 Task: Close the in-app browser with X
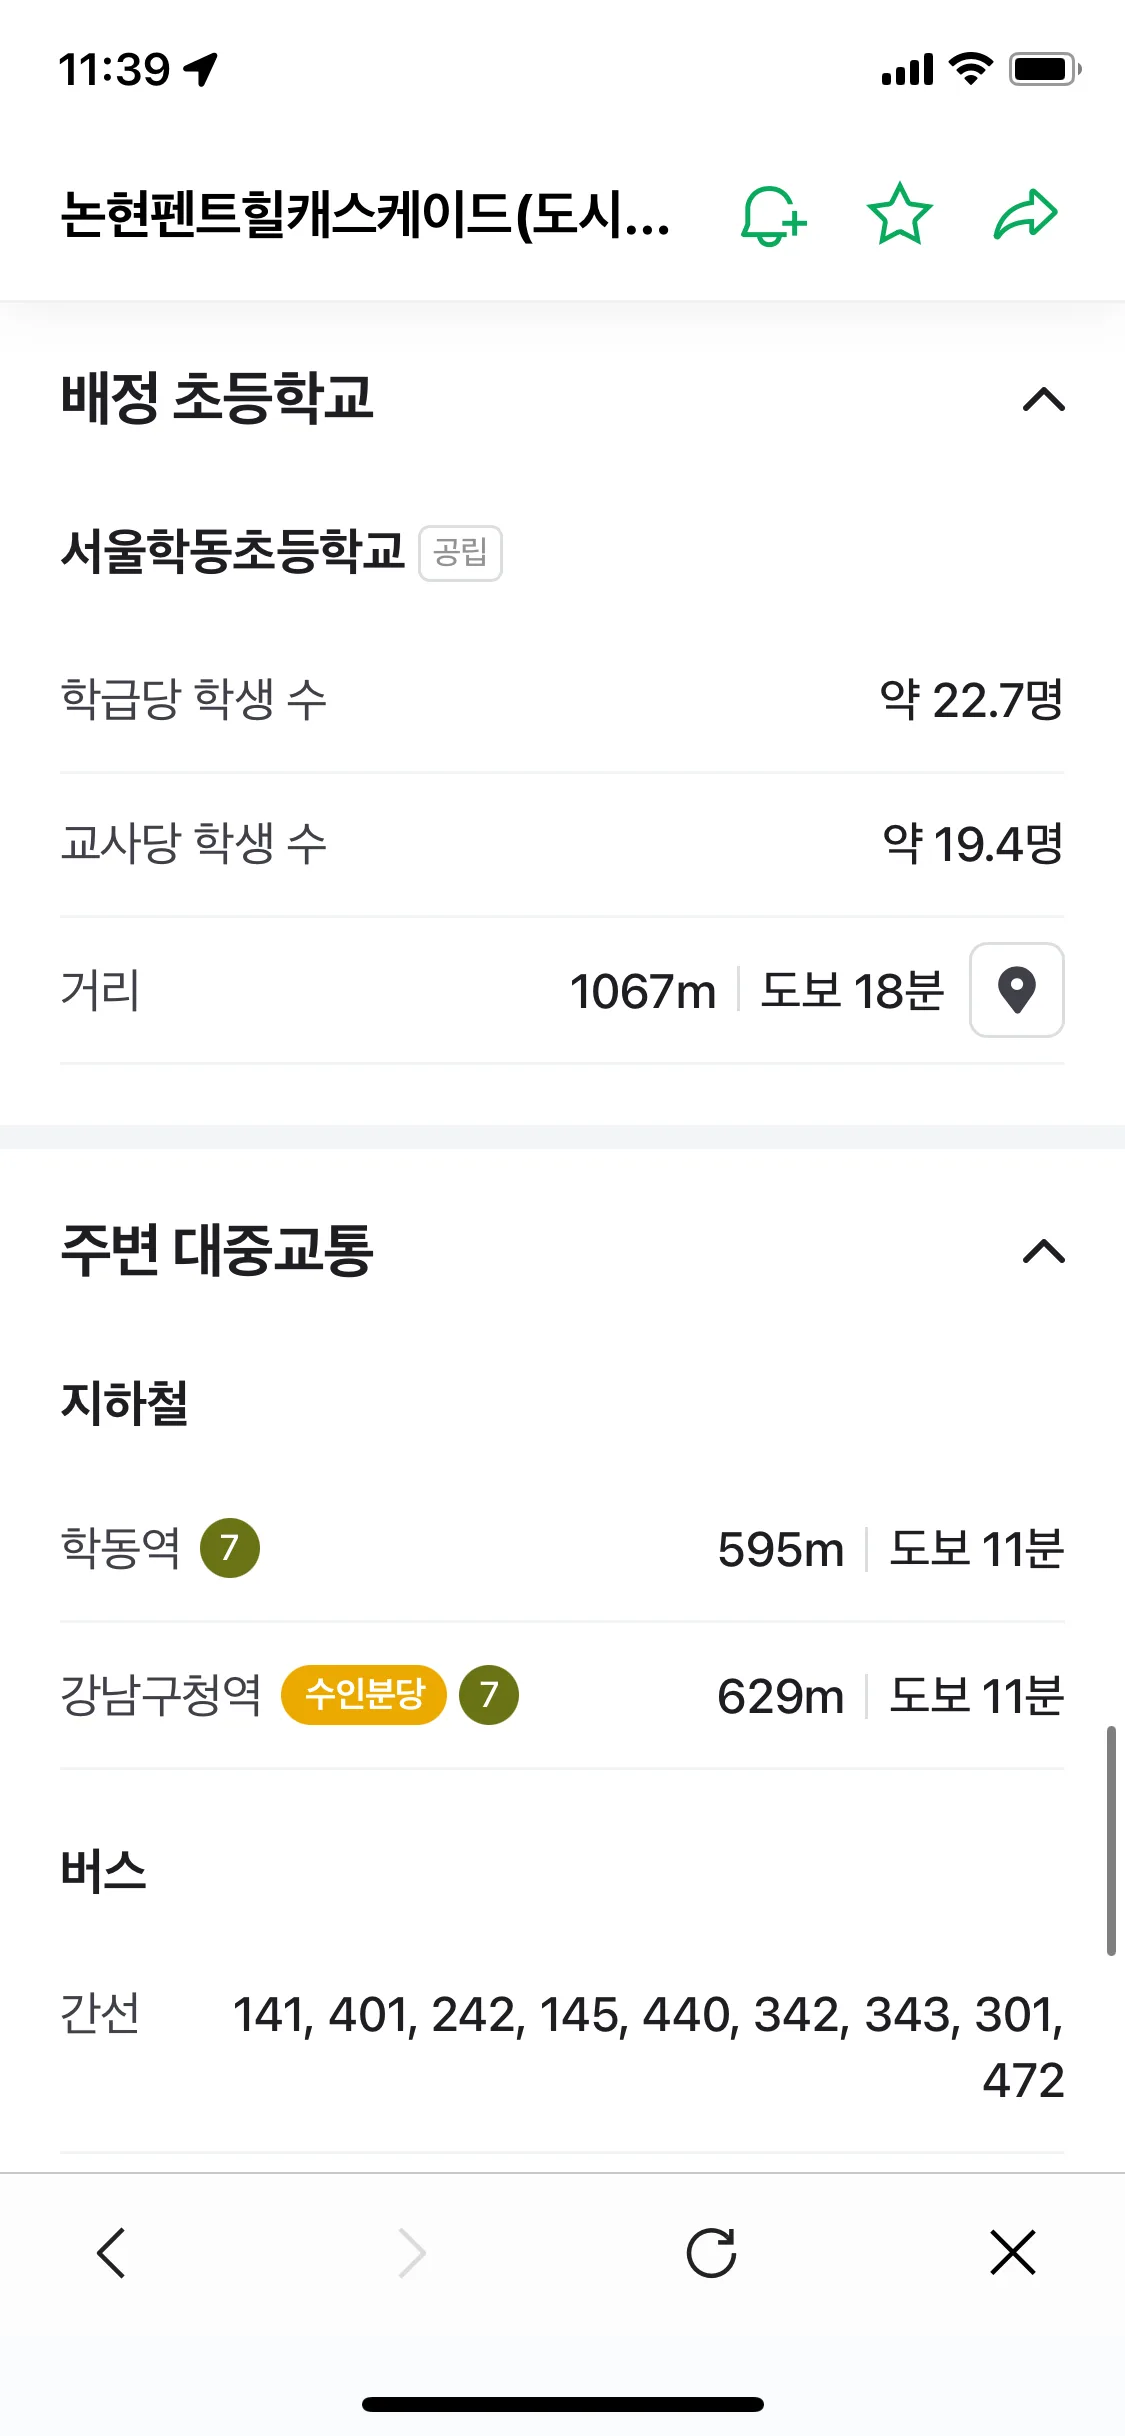[1013, 2253]
